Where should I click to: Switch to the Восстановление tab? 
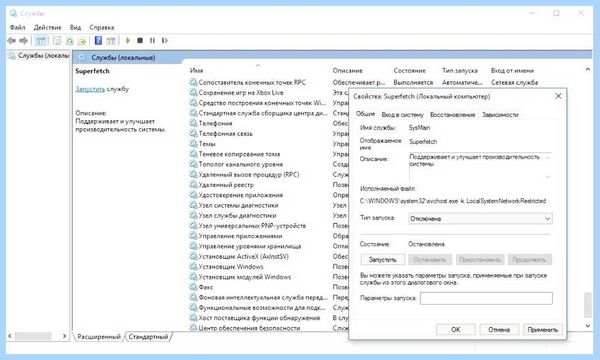pyautogui.click(x=453, y=115)
